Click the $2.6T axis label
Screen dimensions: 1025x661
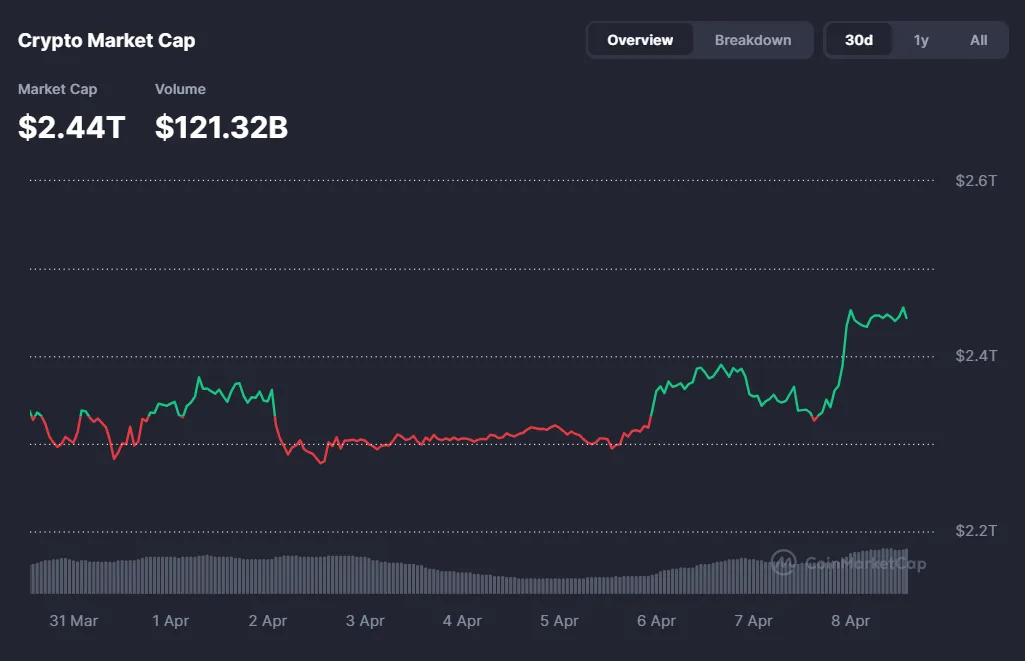pyautogui.click(x=974, y=181)
